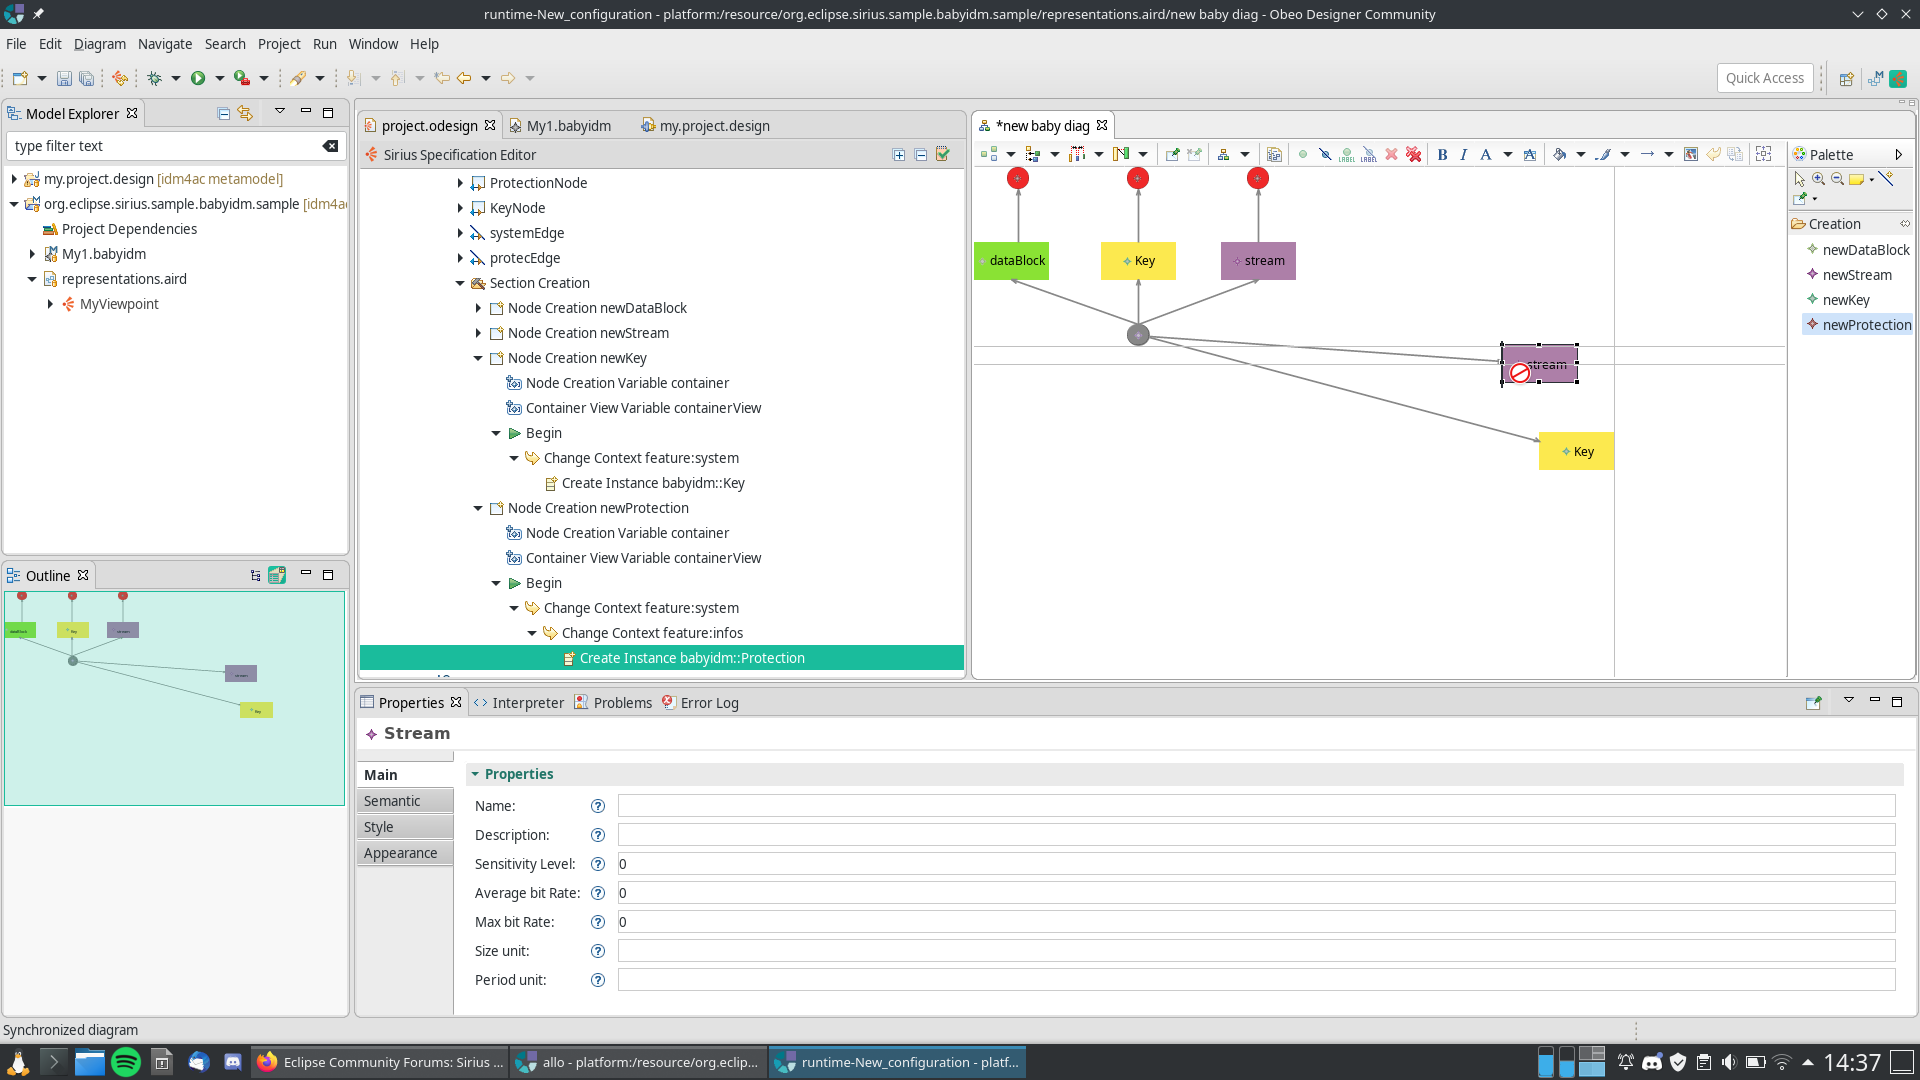
Task: Select Create Instance babyidm::Key row
Action: [x=653, y=483]
